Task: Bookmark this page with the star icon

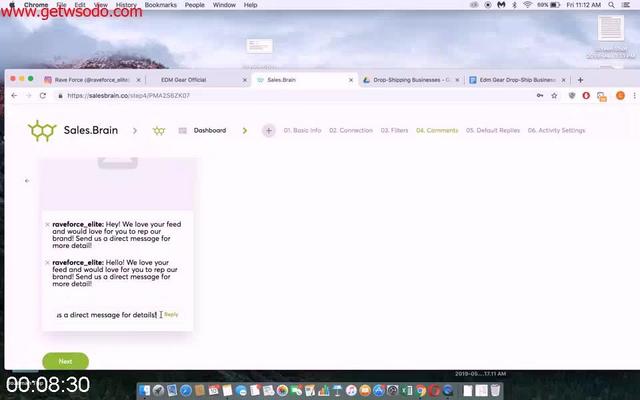Action: coord(554,96)
